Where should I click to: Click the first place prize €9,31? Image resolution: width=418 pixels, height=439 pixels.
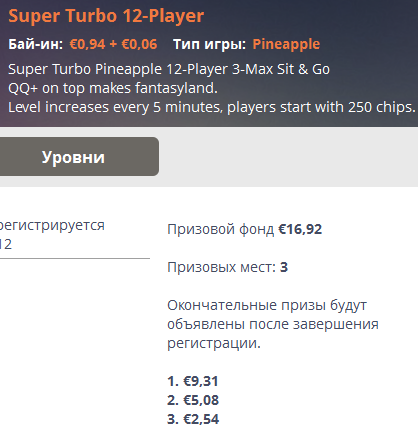click(193, 381)
